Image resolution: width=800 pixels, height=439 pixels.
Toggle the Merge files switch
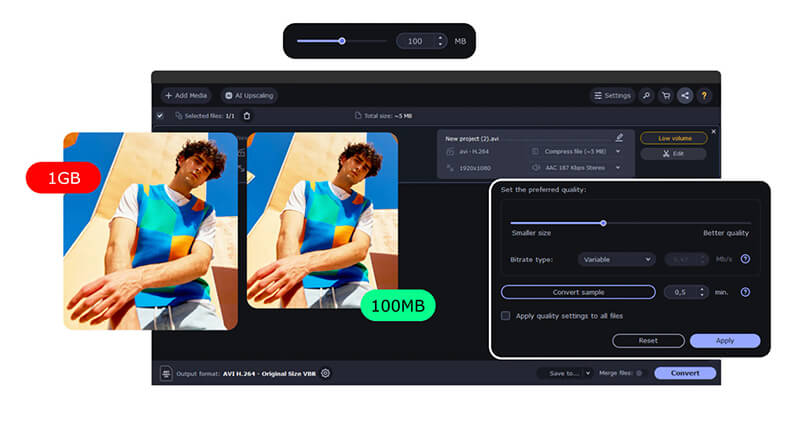639,373
